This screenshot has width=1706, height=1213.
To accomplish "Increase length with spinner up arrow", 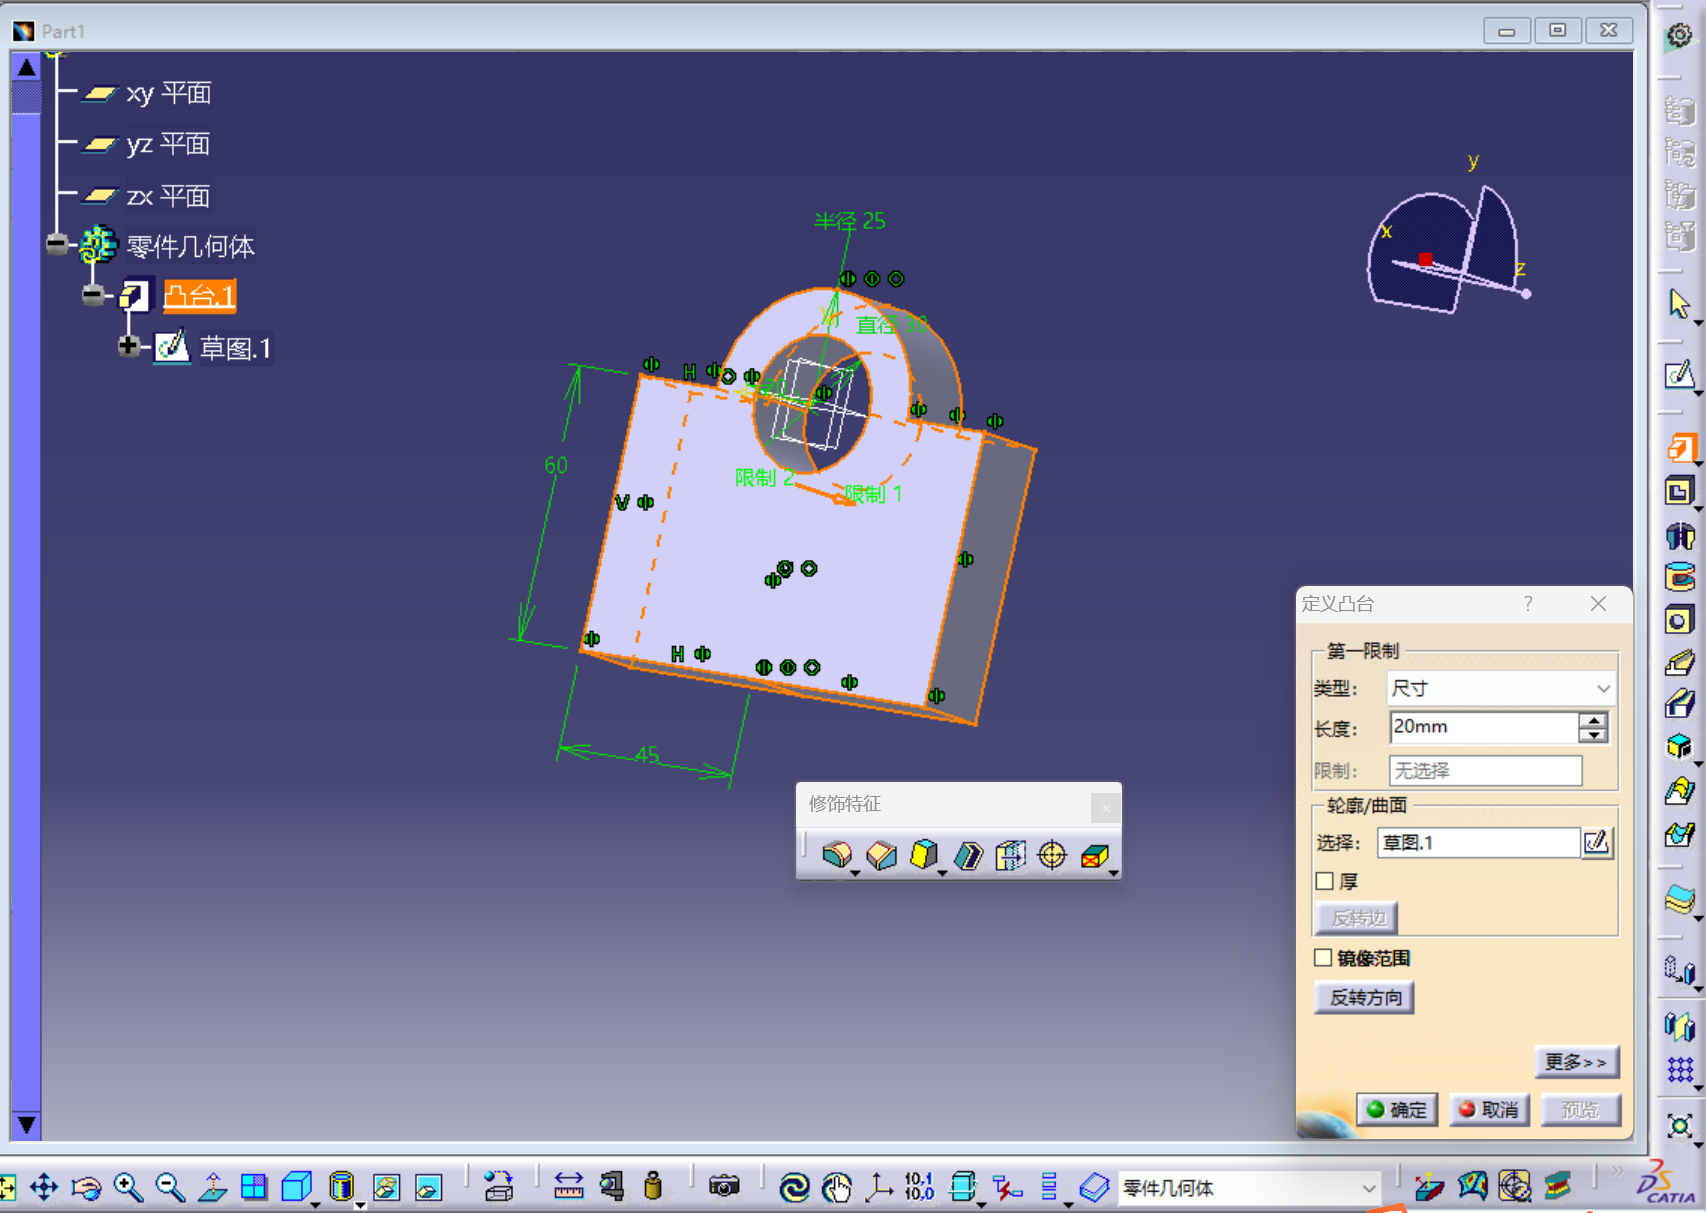I will pos(1593,720).
